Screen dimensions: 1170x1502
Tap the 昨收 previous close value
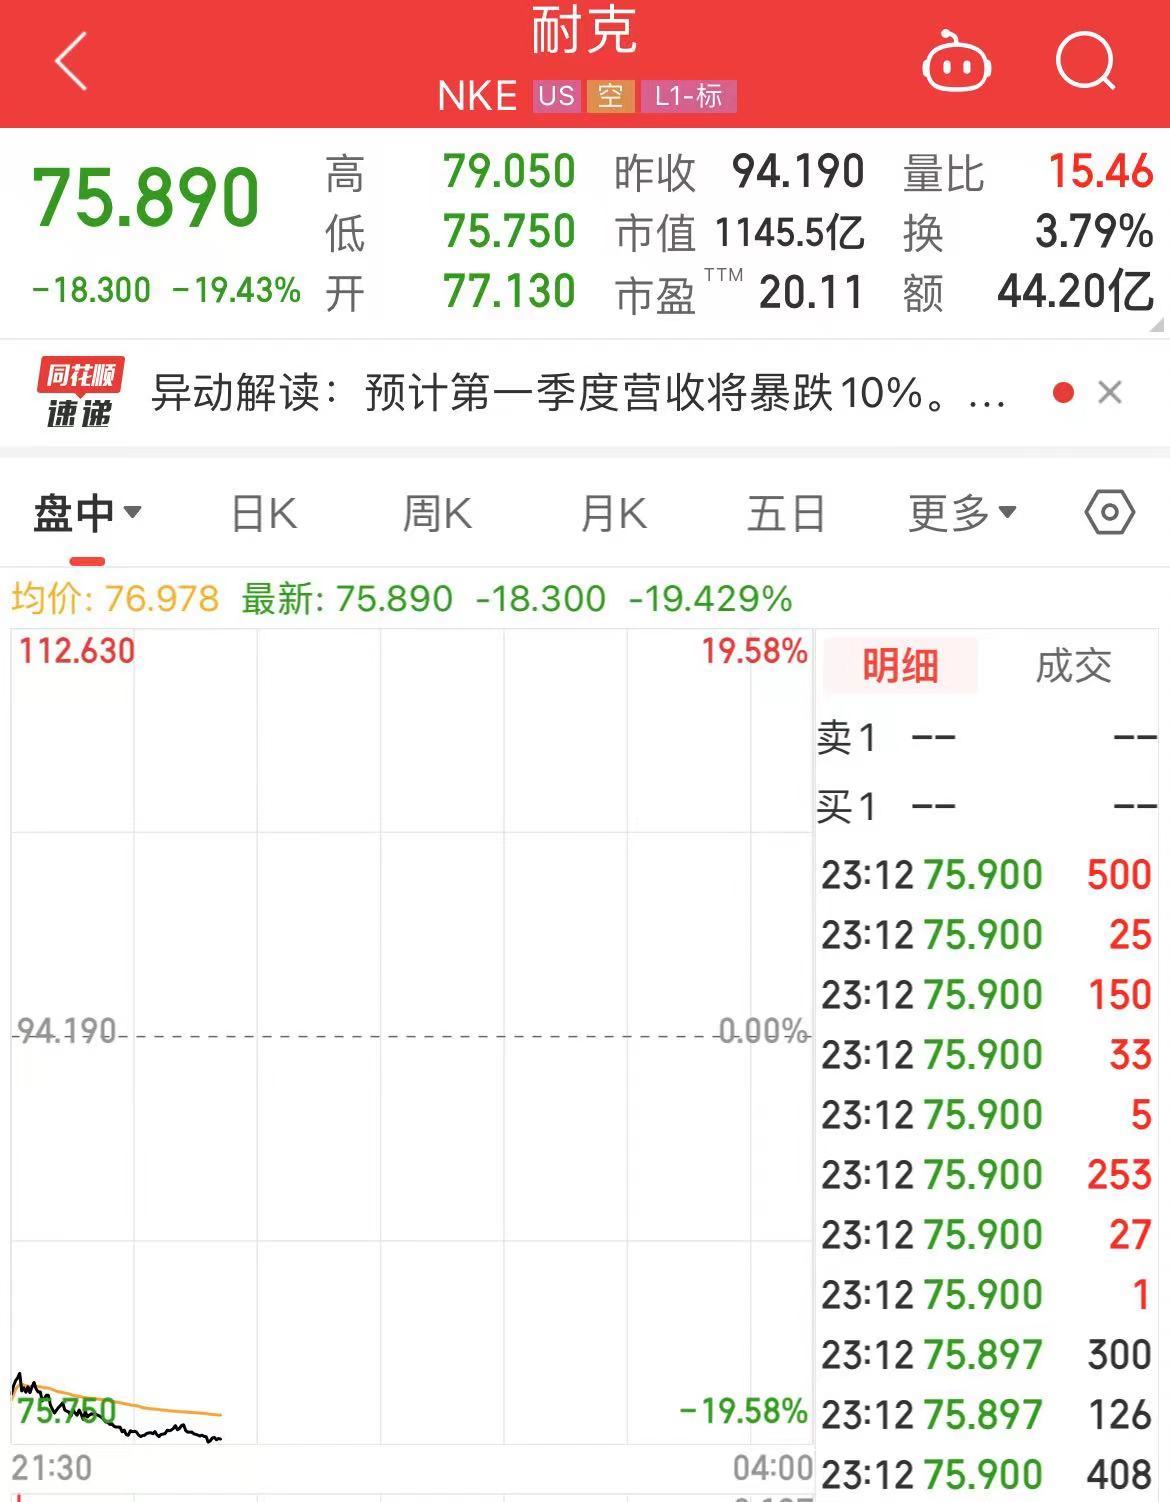(x=798, y=172)
